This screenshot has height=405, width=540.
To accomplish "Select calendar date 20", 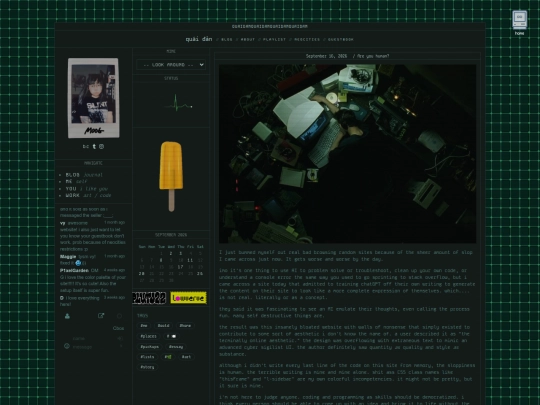I will click(142, 274).
